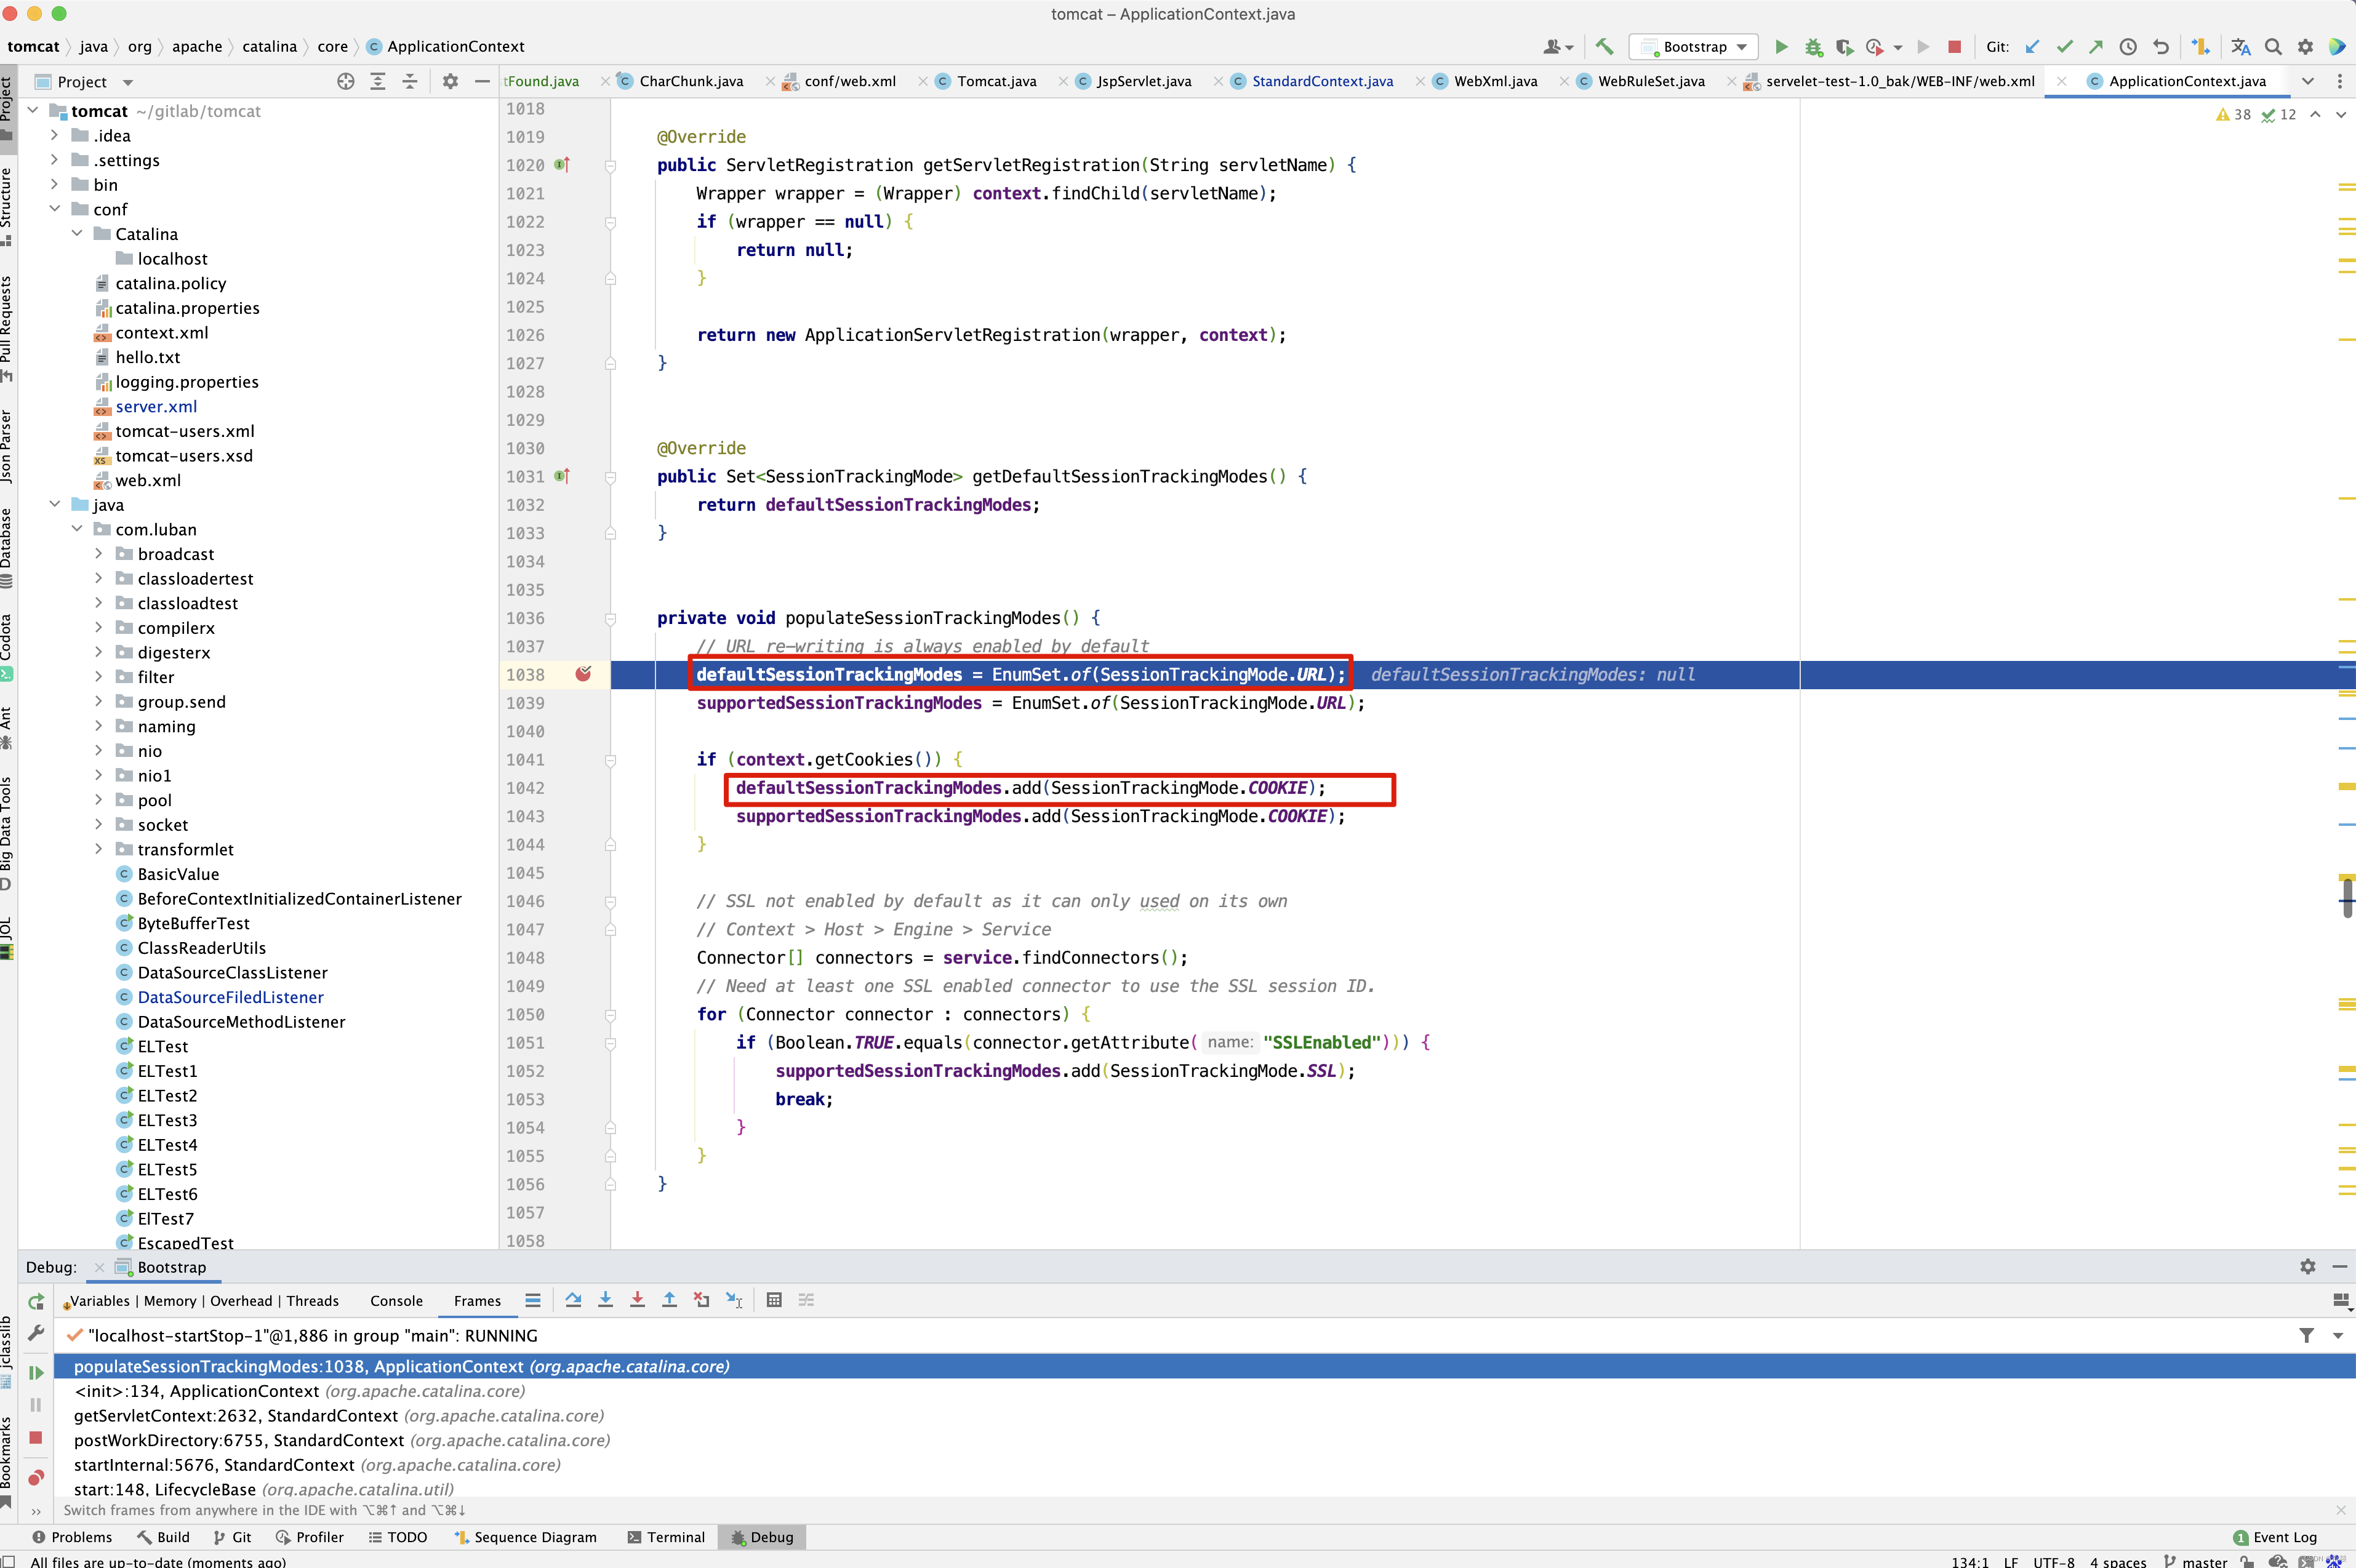2356x1568 pixels.
Task: Open Terminal tool window button
Action: click(666, 1537)
